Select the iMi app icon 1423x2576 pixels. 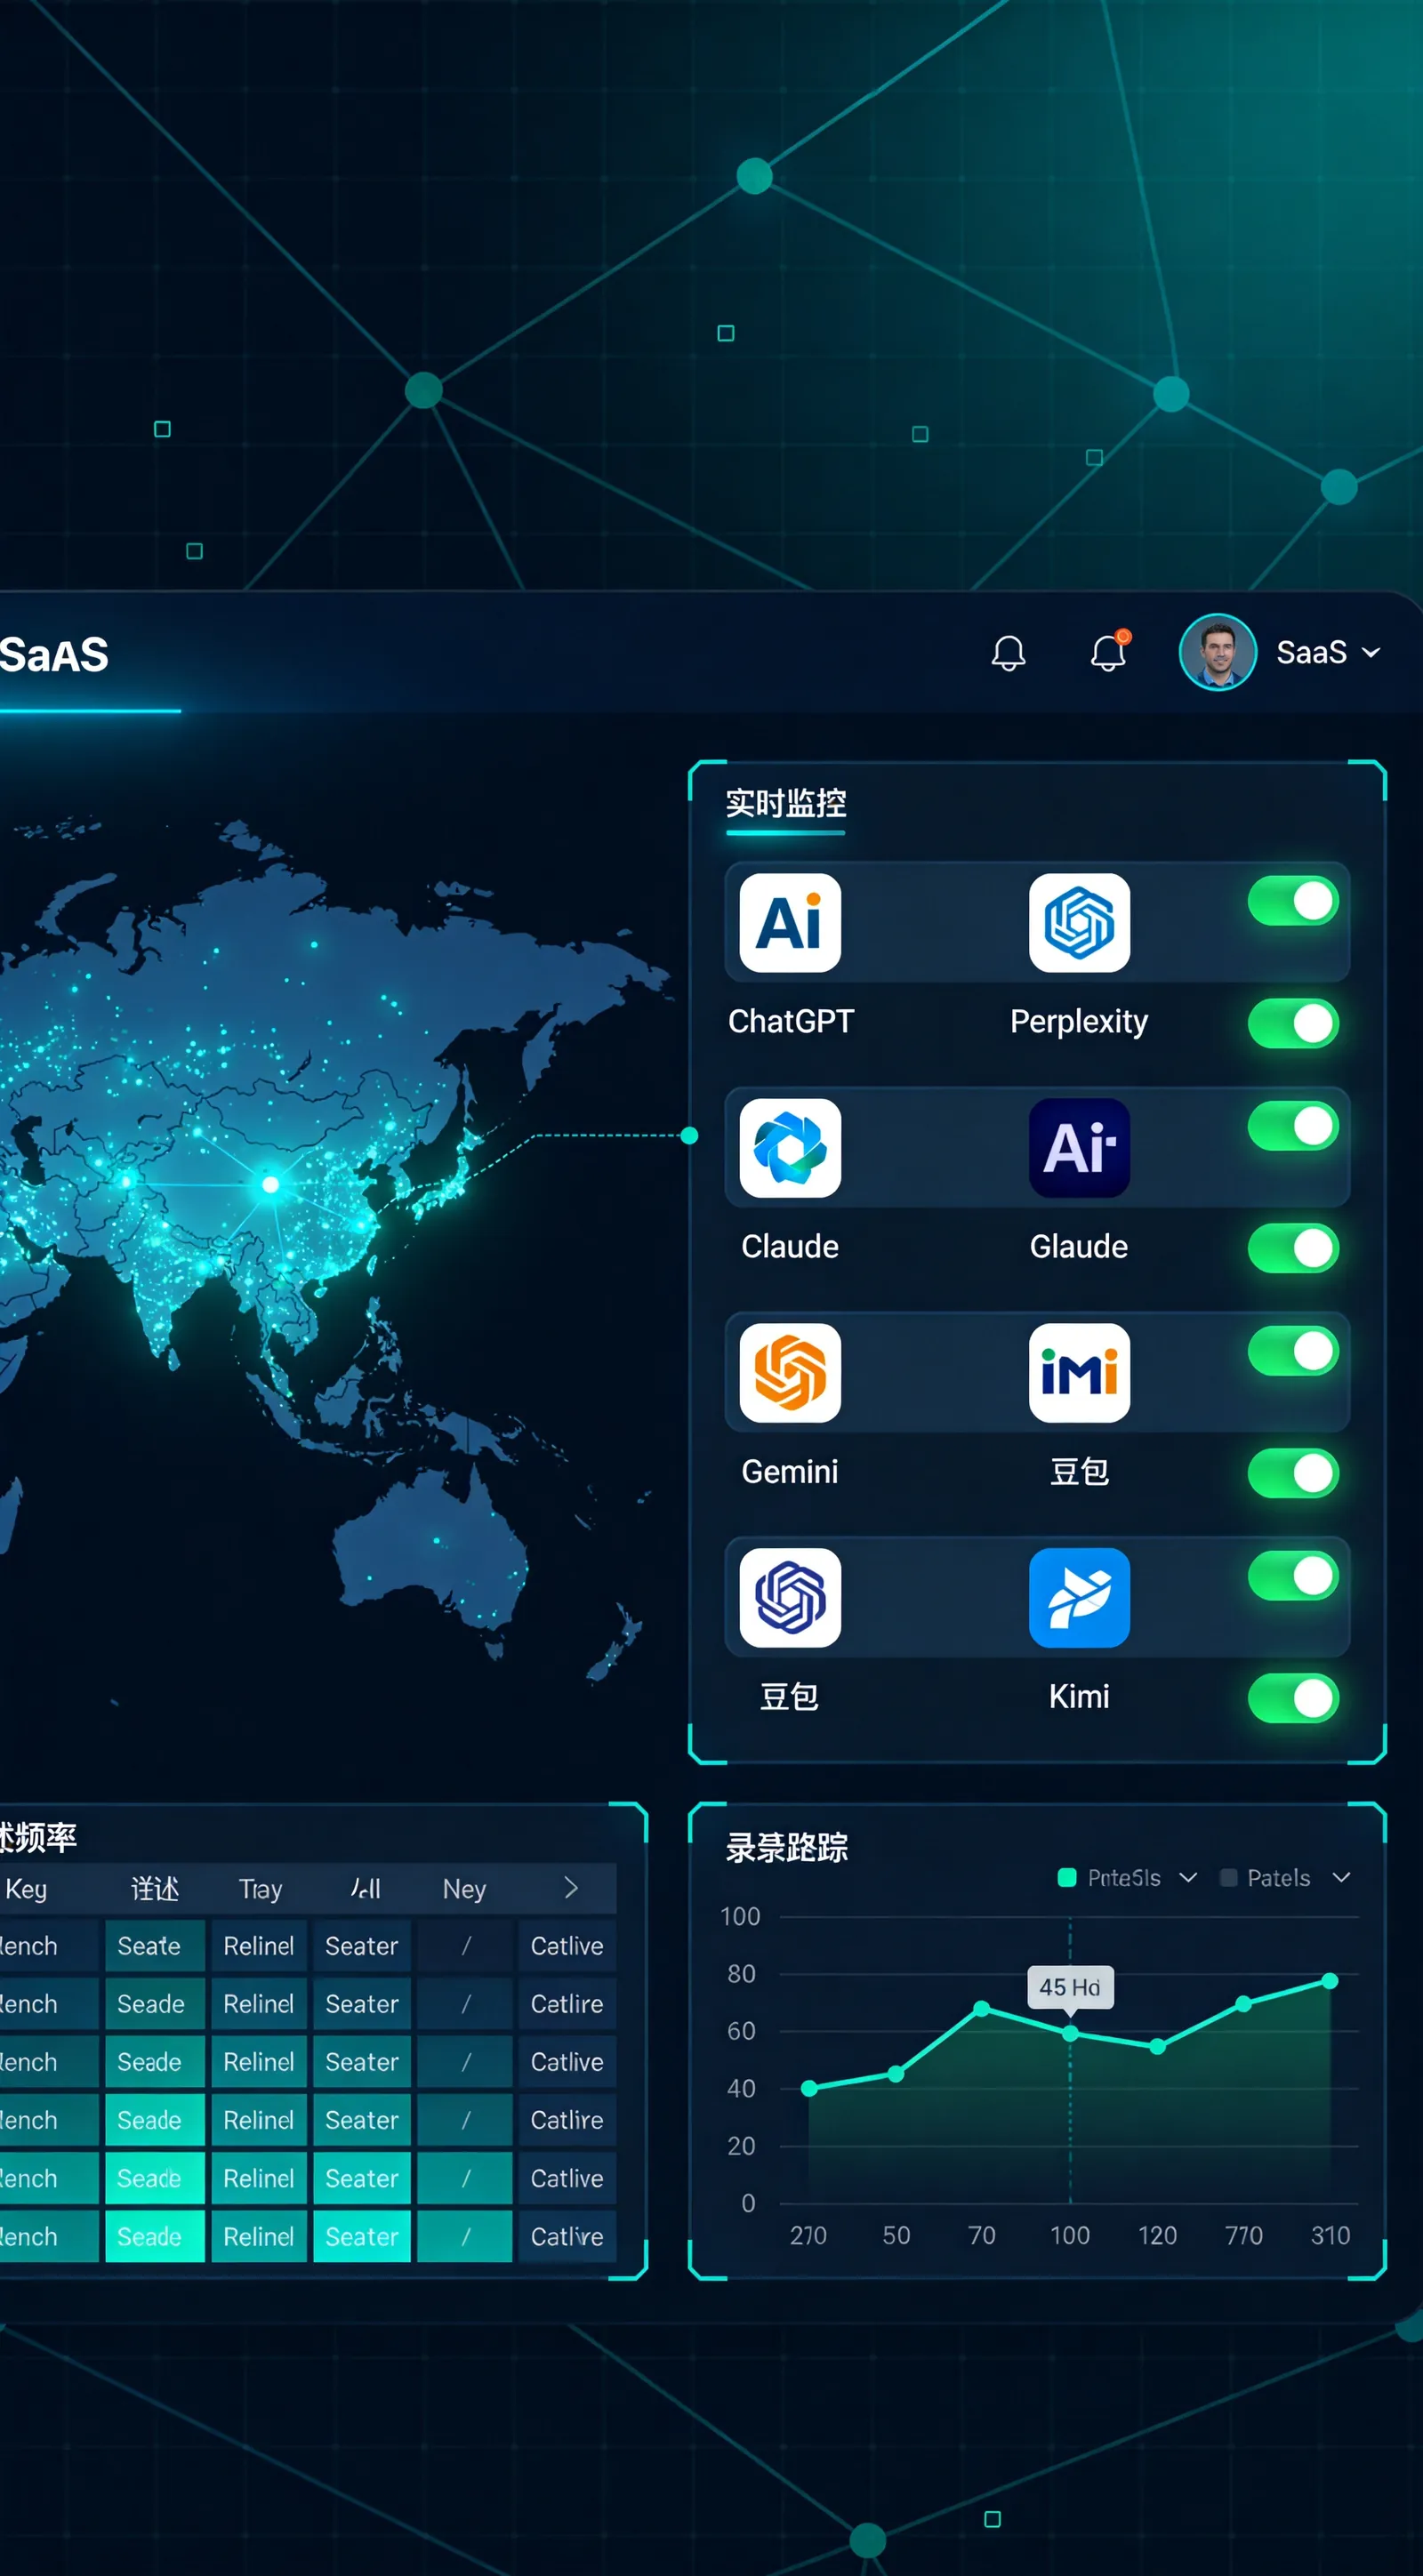(1079, 1373)
